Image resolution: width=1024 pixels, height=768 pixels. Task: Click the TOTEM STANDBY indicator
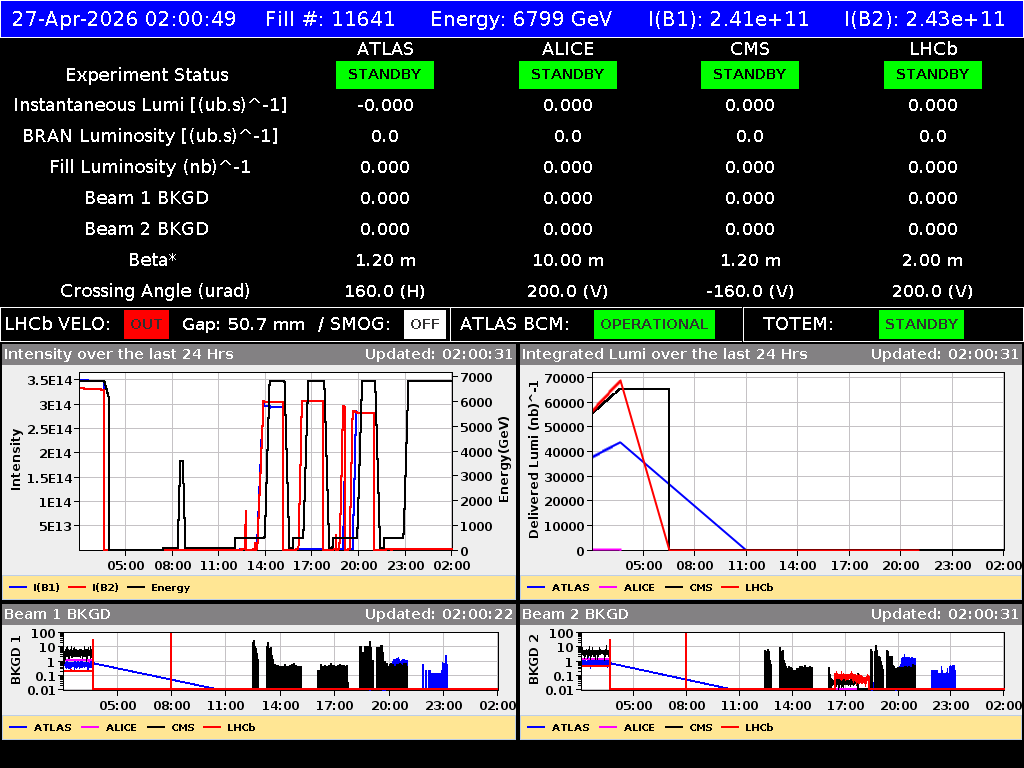click(921, 324)
